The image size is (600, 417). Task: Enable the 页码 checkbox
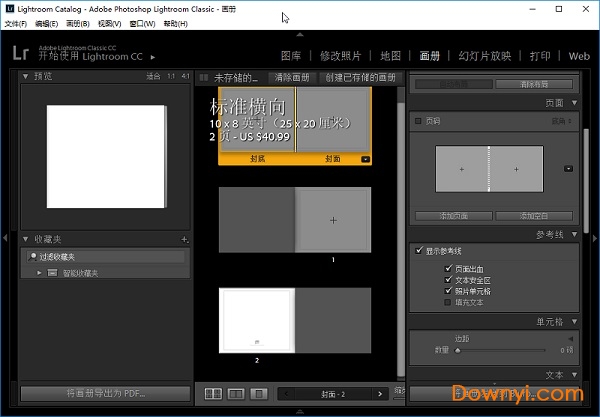tap(418, 121)
